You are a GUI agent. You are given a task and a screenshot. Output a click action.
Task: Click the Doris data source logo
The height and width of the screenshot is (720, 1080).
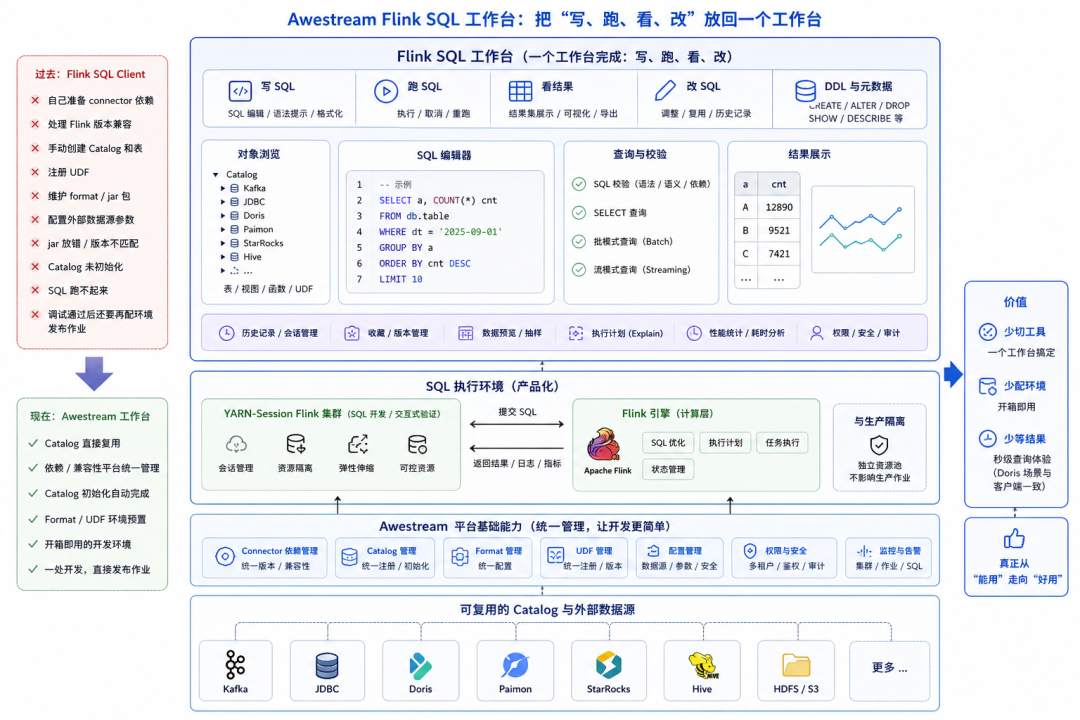419,666
